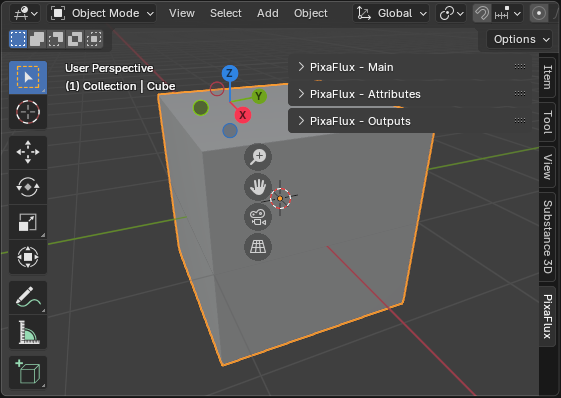
Task: Select the Scale tool
Action: 28,222
